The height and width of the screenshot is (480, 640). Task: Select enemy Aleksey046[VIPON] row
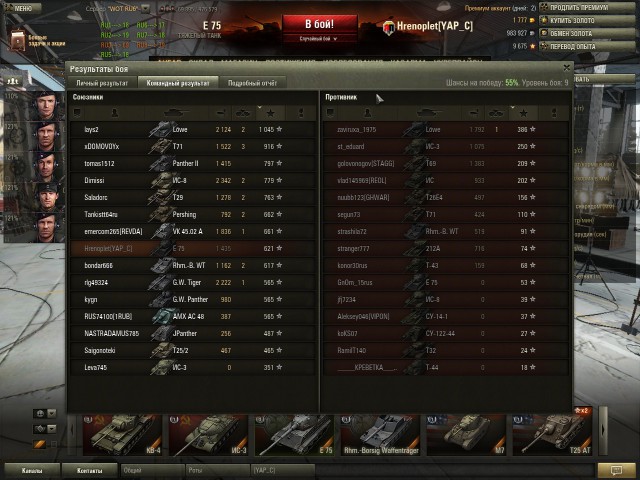pos(446,316)
